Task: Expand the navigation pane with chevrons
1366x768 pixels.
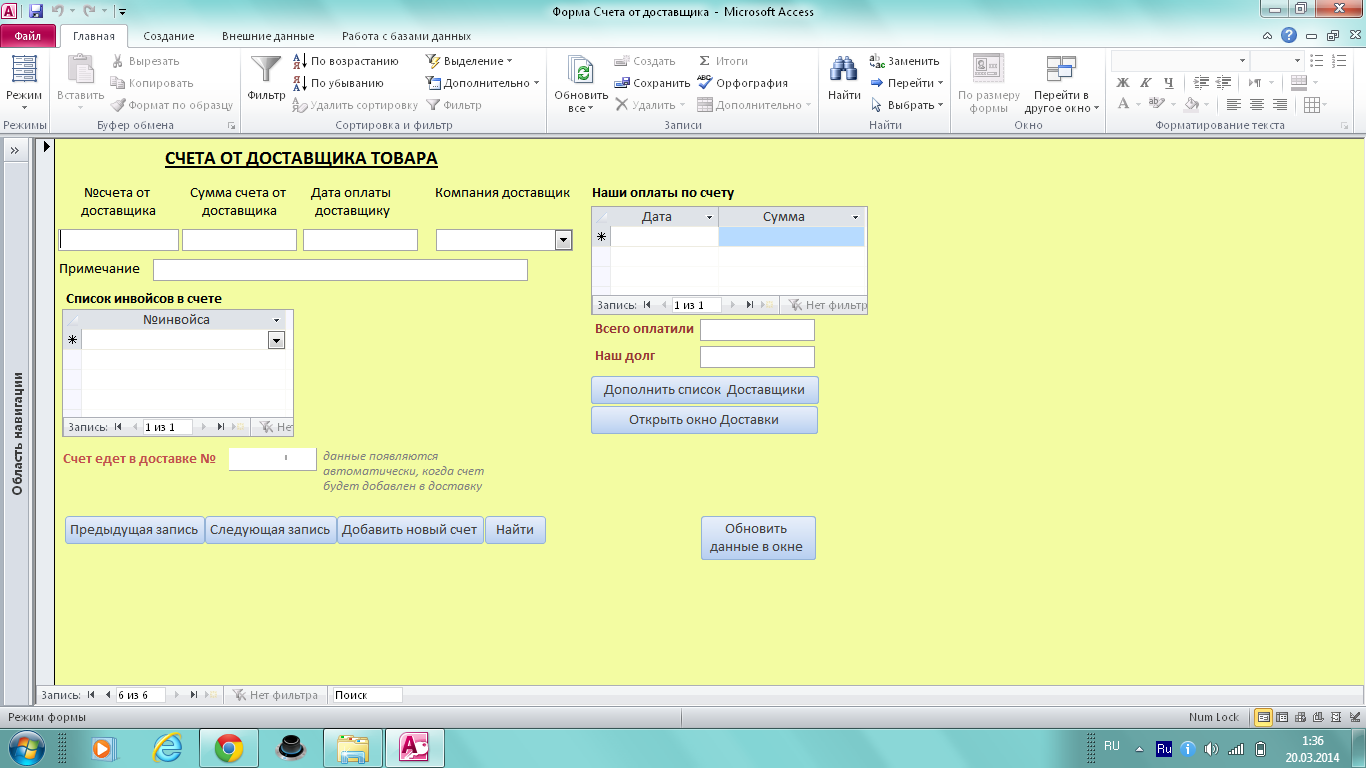Action: 16,150
